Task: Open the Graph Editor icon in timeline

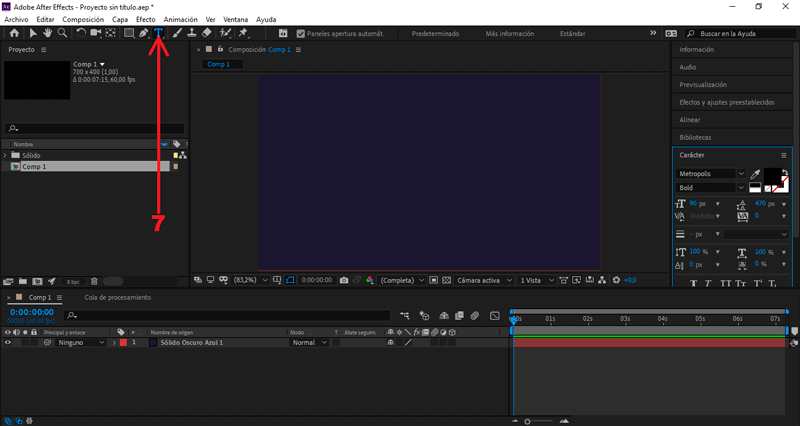Action: coord(494,316)
